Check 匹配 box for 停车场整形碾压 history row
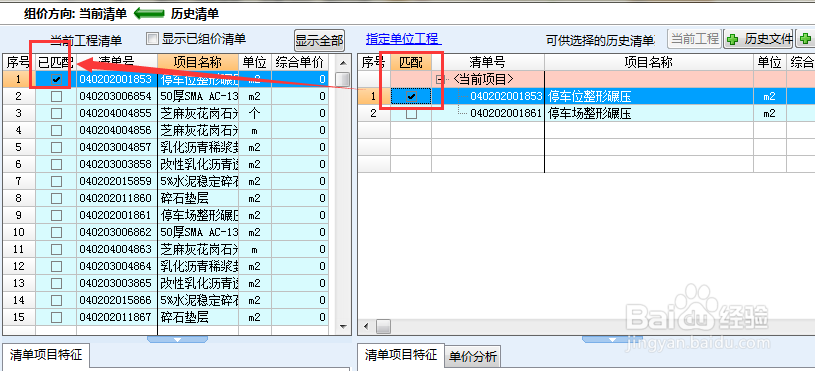Viewport: 815px width, 371px height. coord(411,114)
